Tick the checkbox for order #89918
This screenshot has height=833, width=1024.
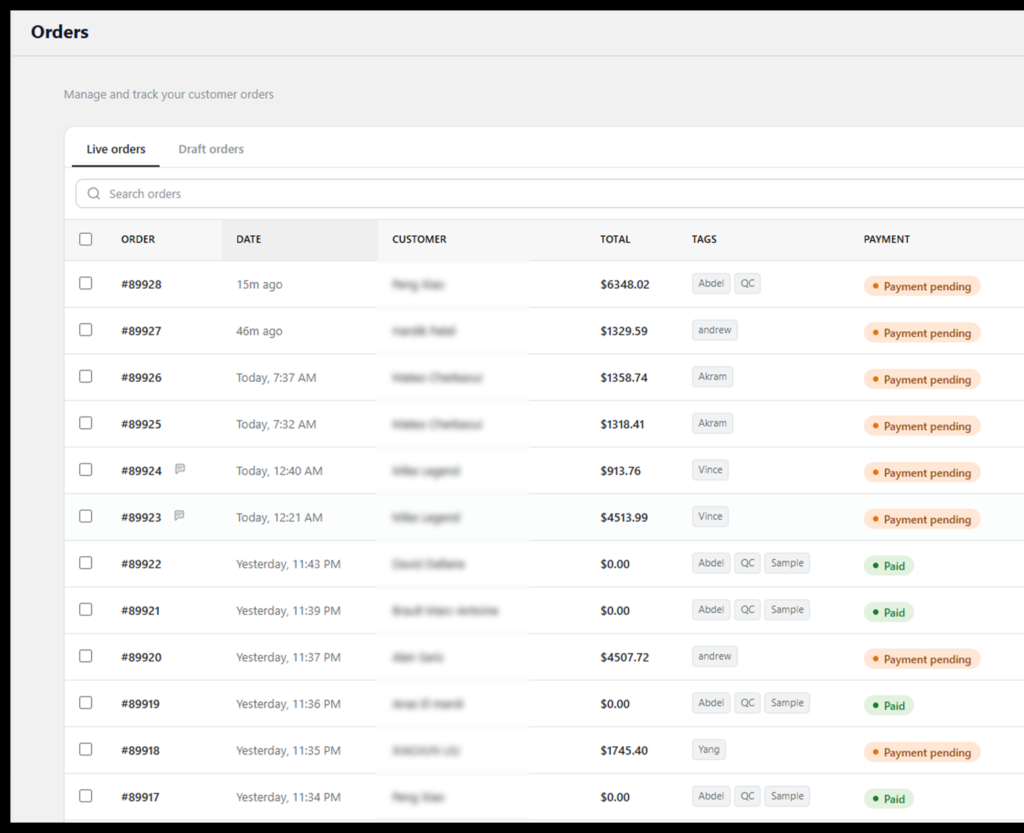(86, 749)
